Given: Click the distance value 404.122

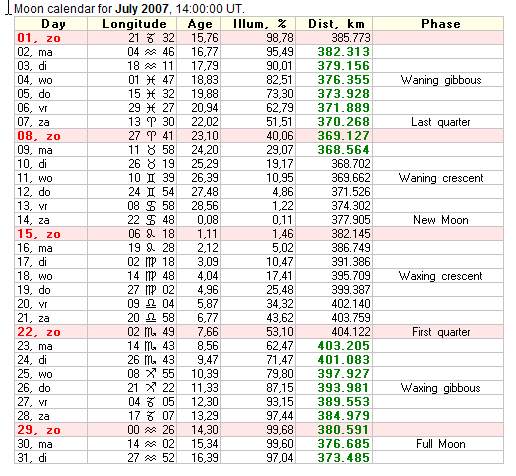Looking at the screenshot, I should tap(351, 332).
